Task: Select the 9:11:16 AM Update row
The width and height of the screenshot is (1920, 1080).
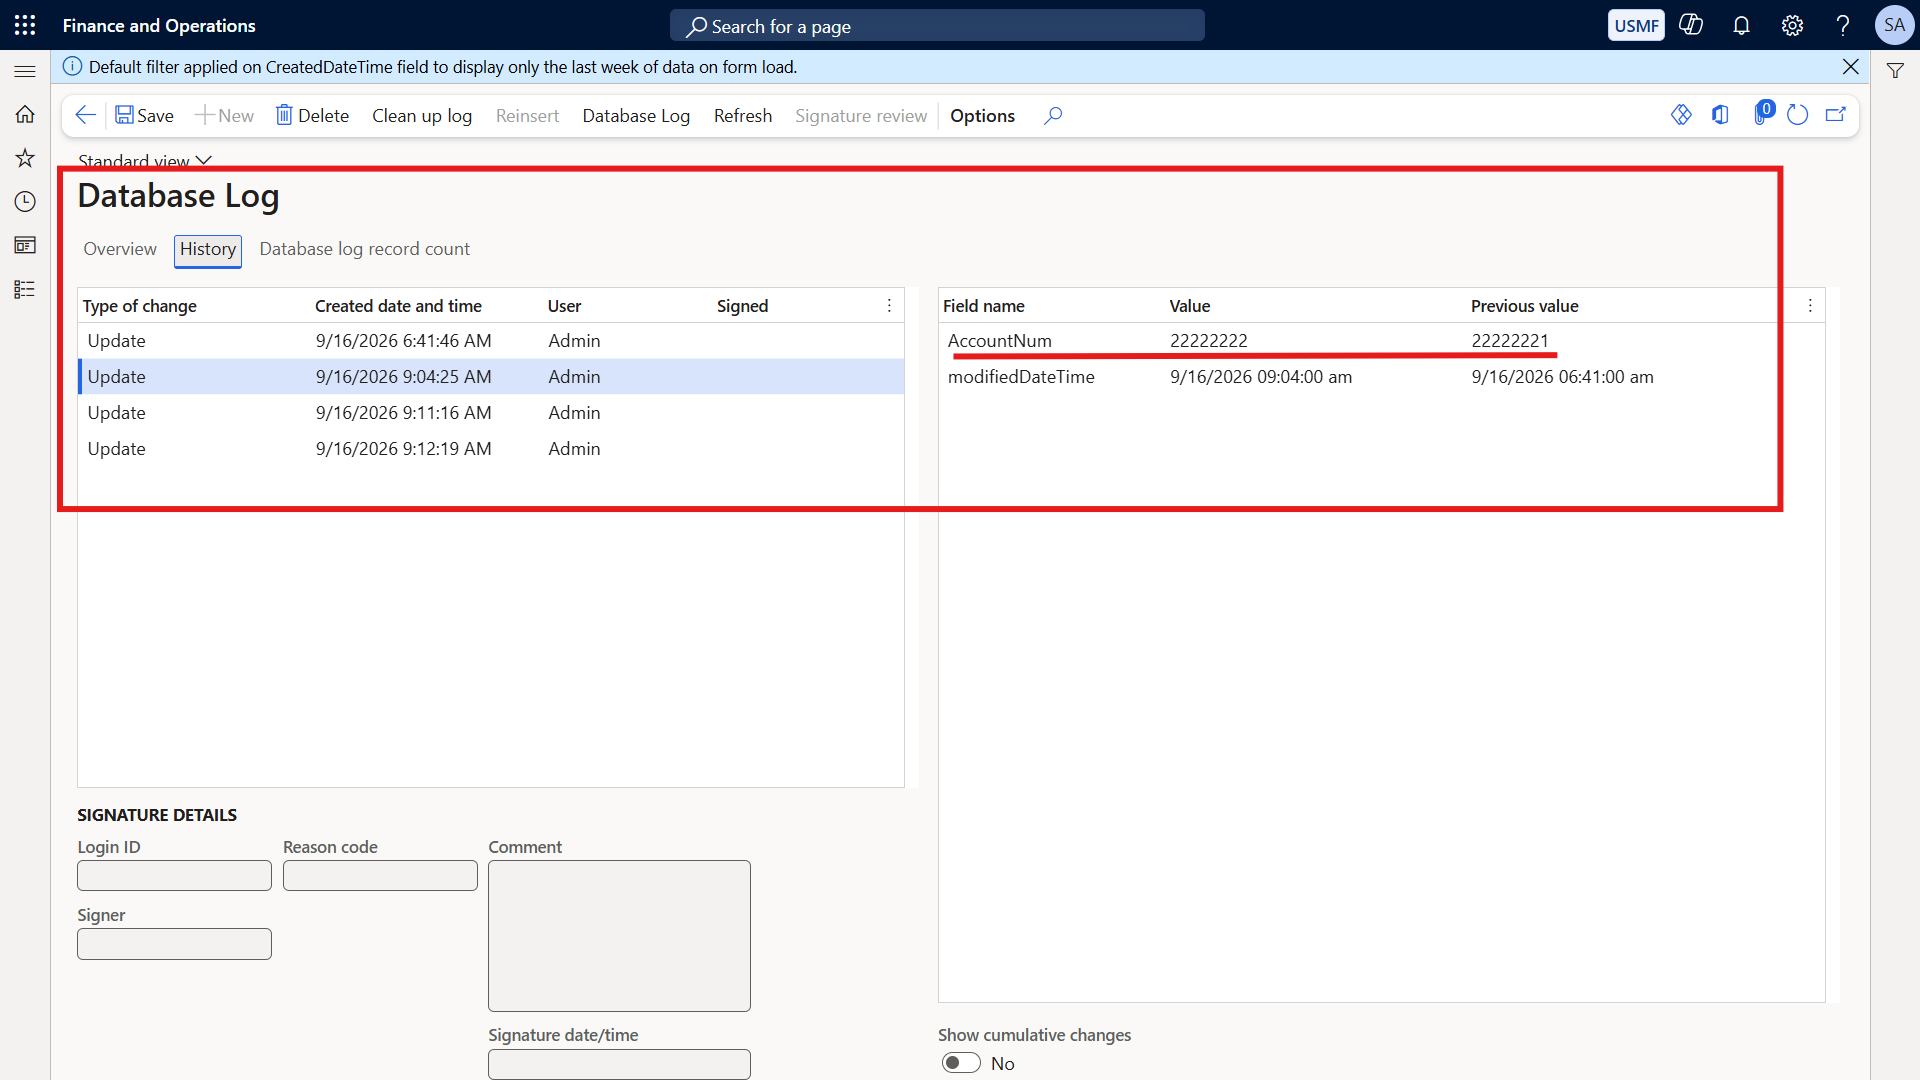Action: [491, 413]
